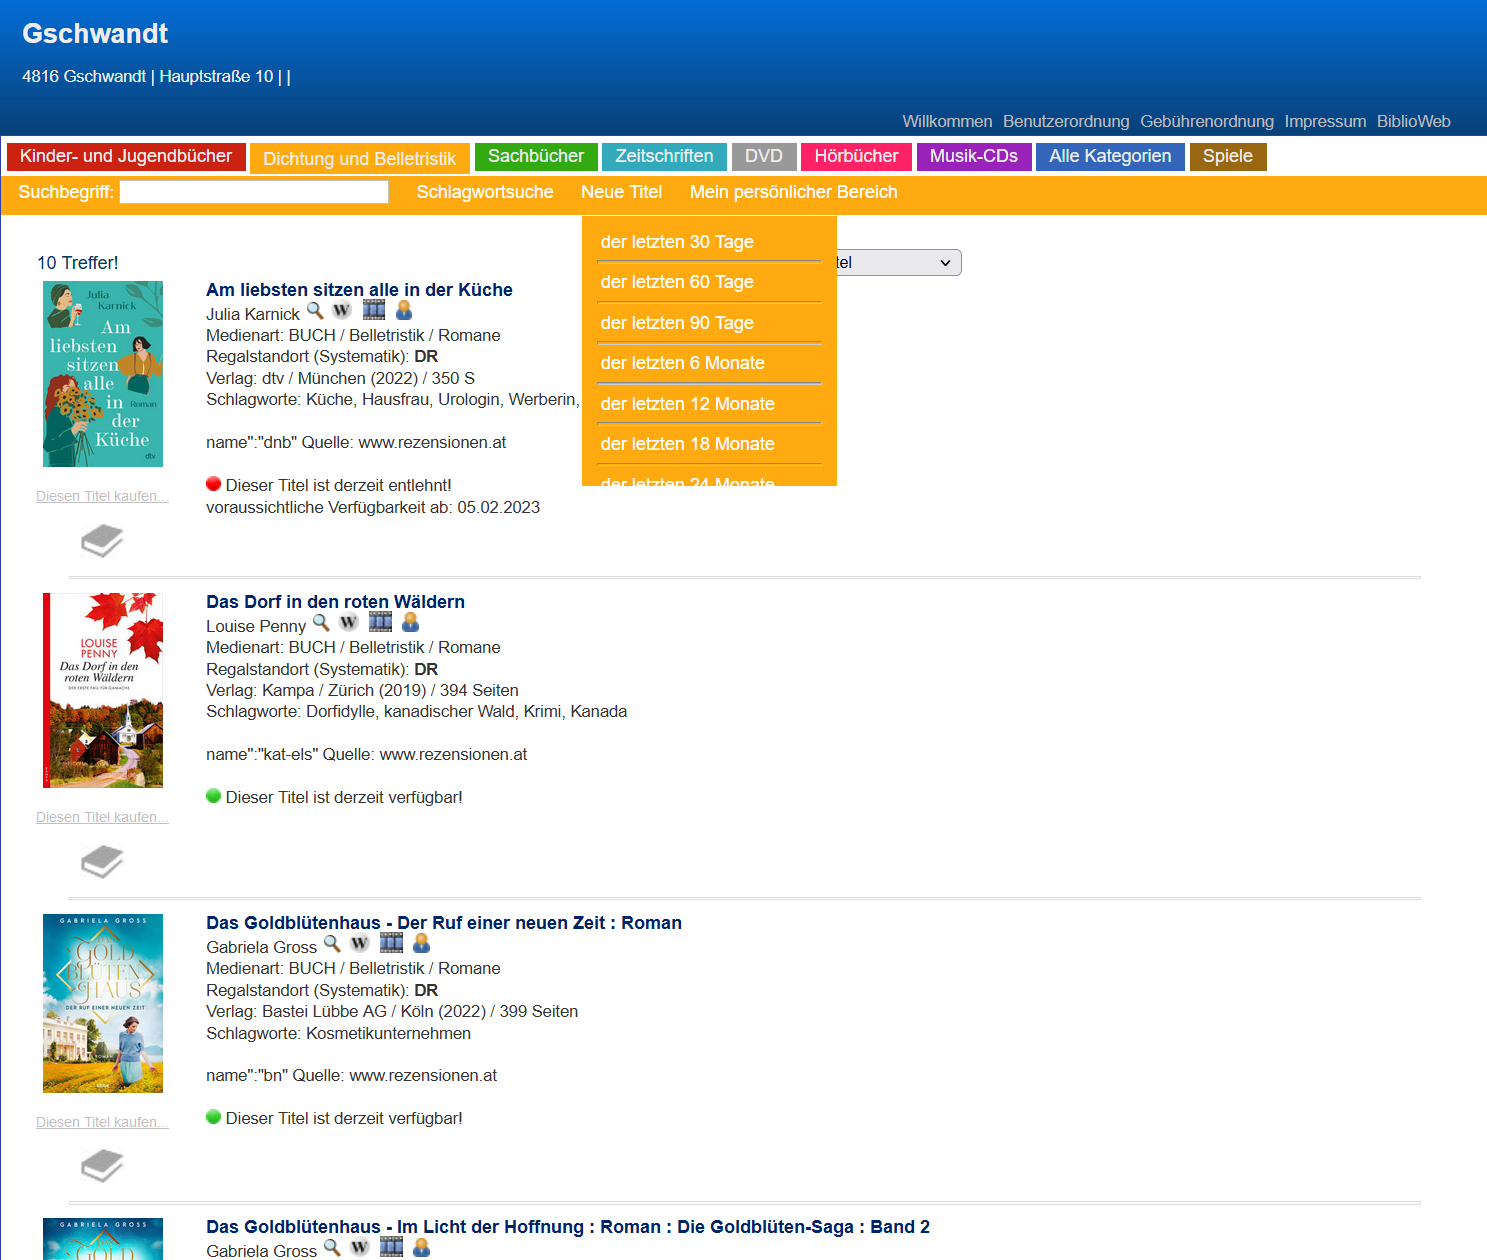Open Spiele category

point(1228,157)
